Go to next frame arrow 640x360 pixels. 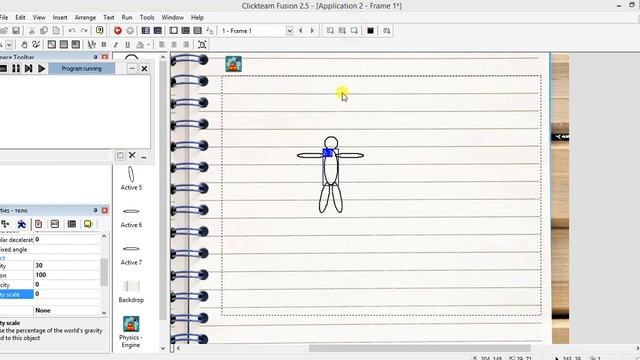(312, 31)
